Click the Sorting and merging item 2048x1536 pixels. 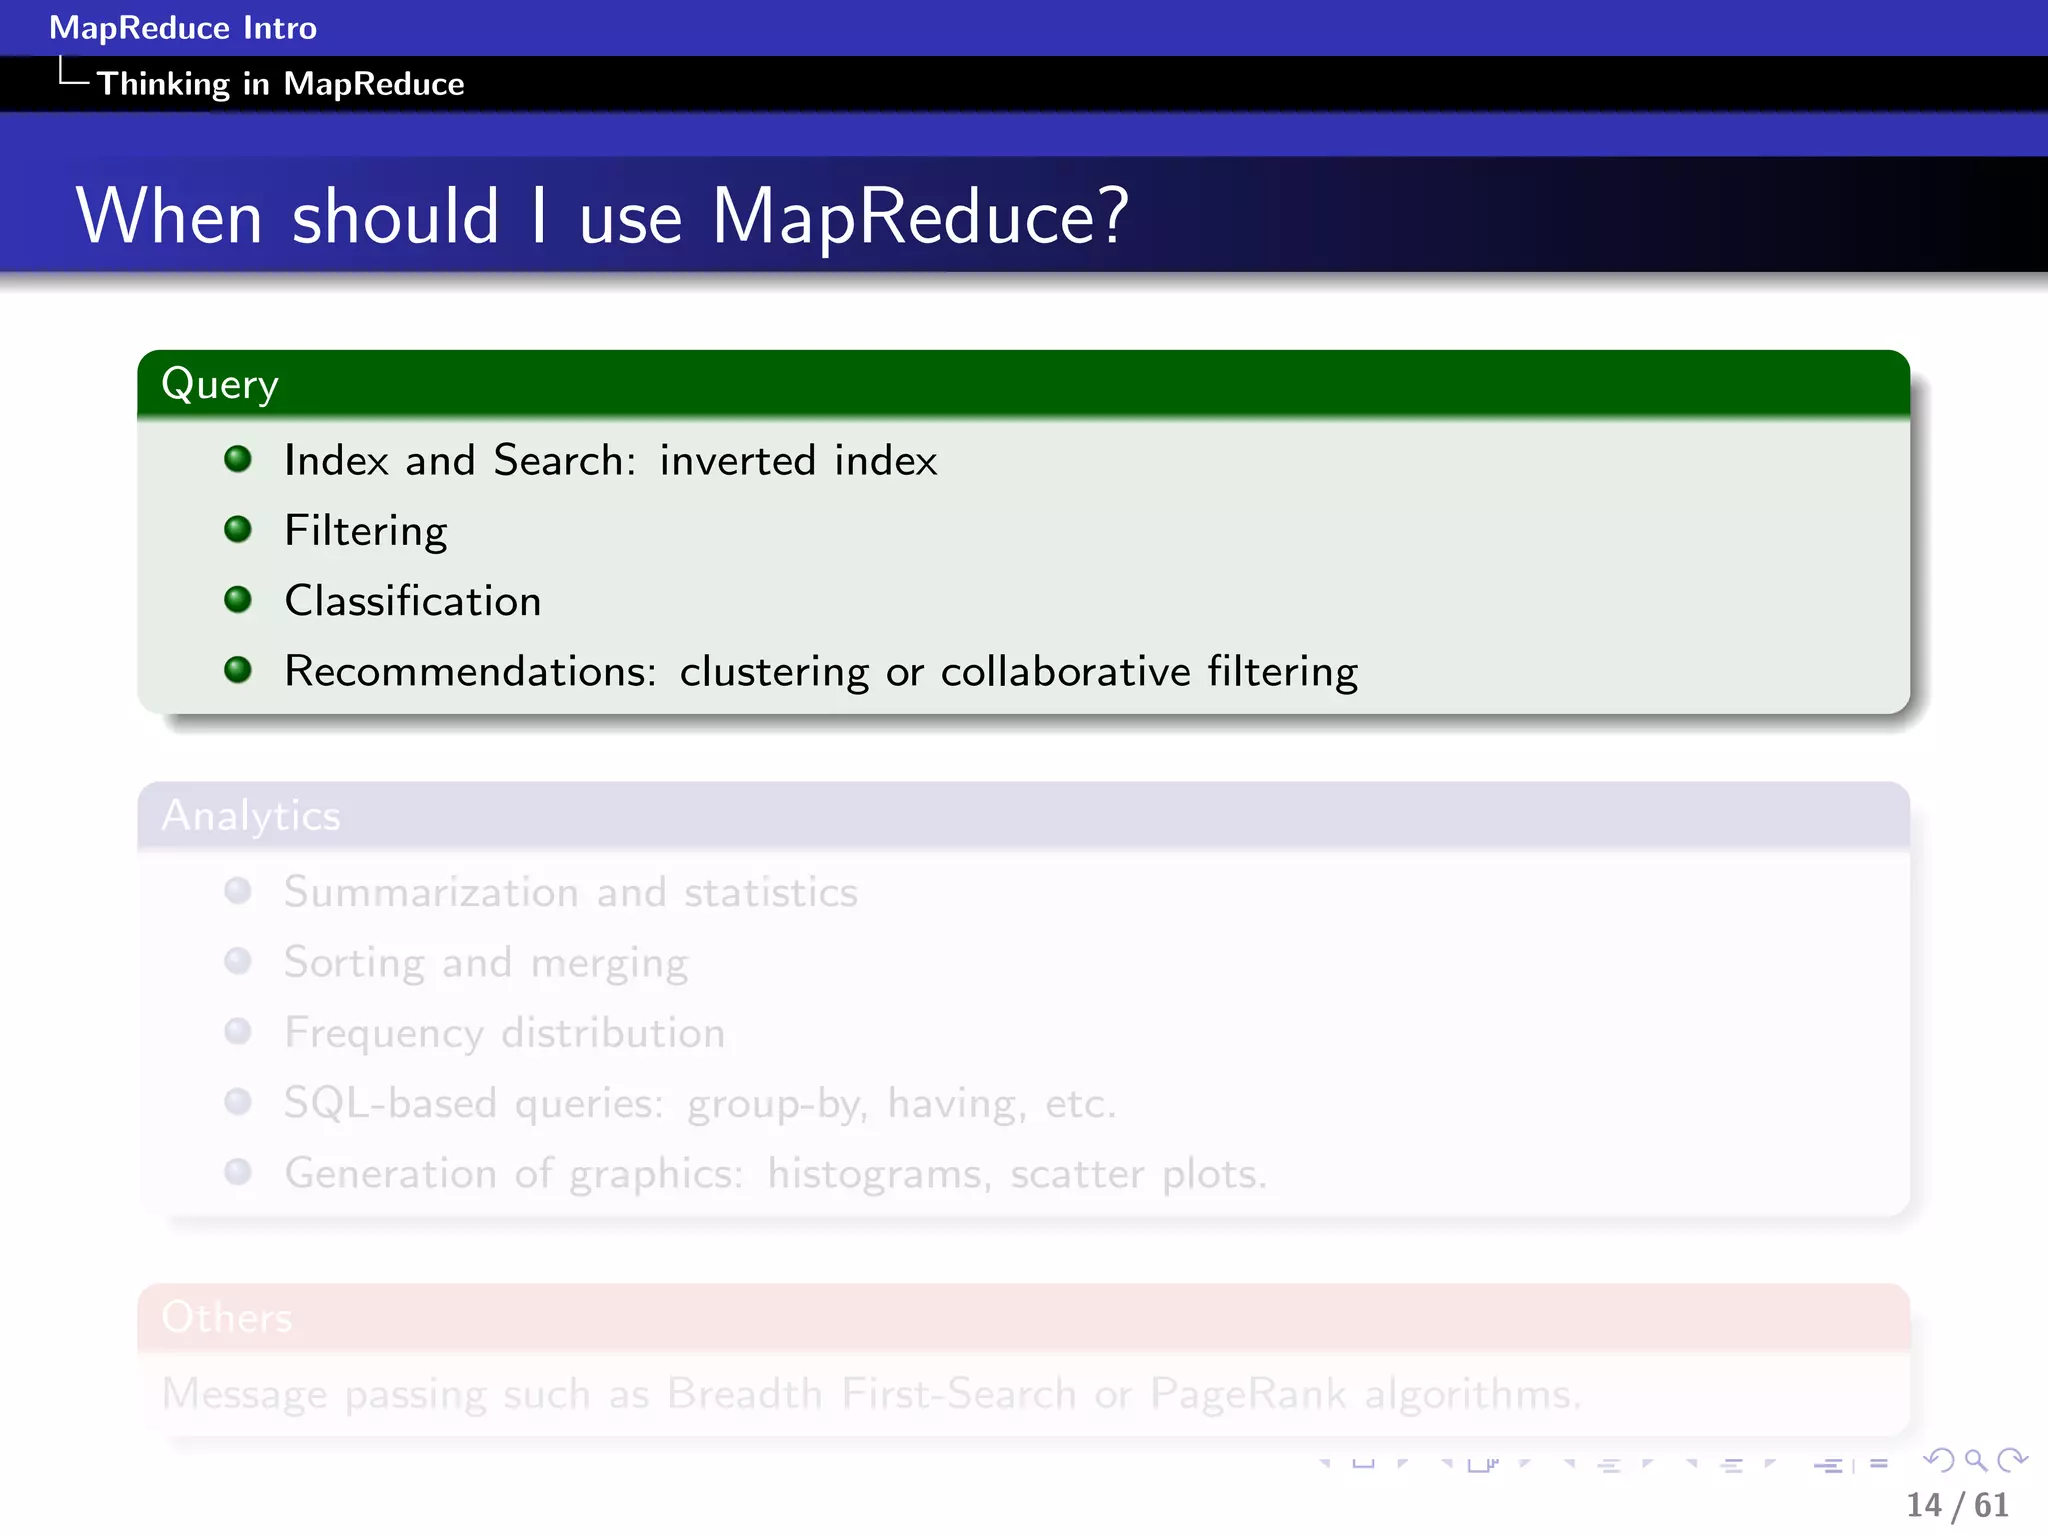[486, 963]
